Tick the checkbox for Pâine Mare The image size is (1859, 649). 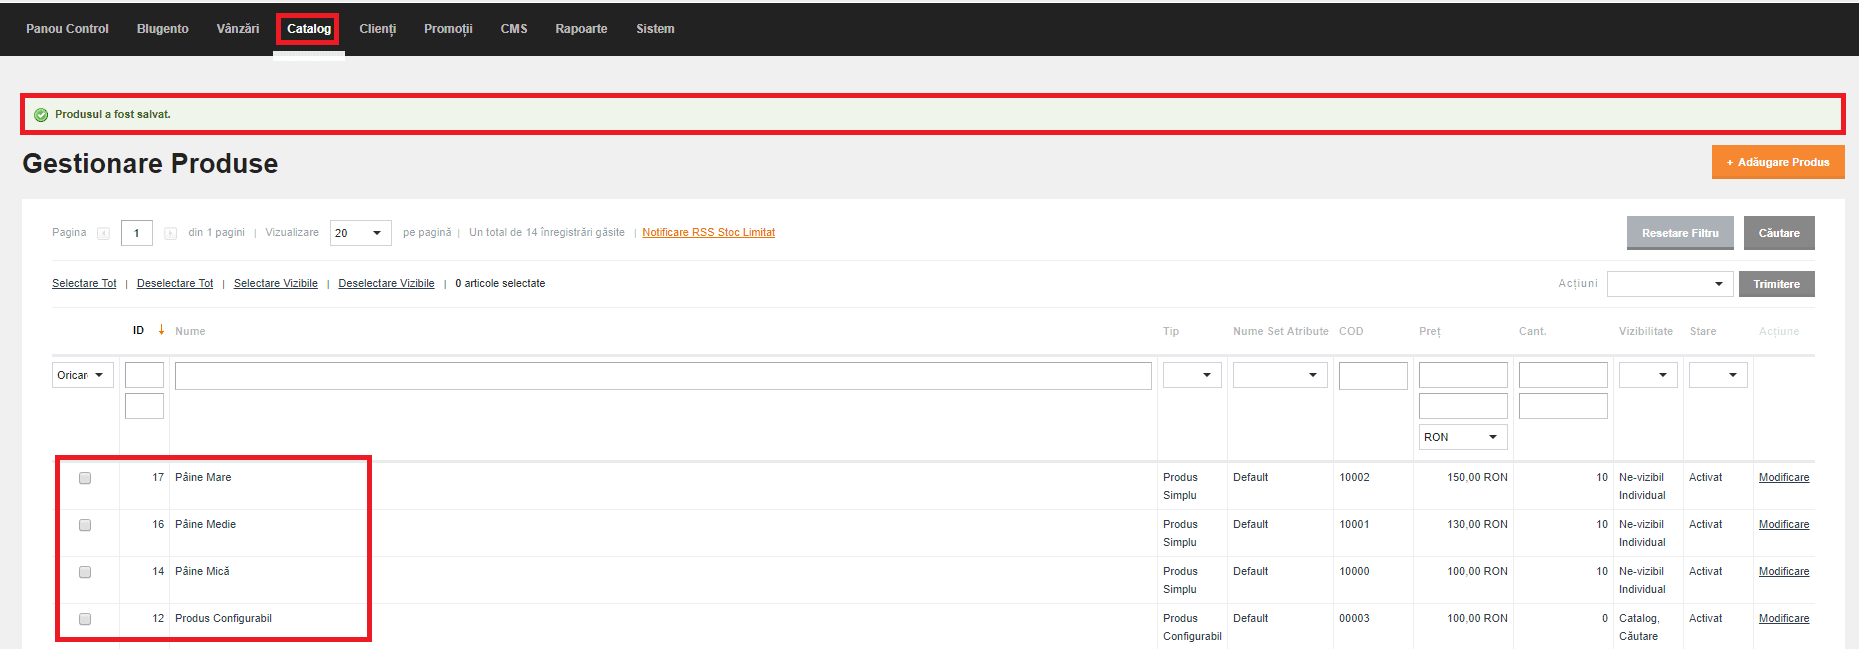tap(85, 478)
